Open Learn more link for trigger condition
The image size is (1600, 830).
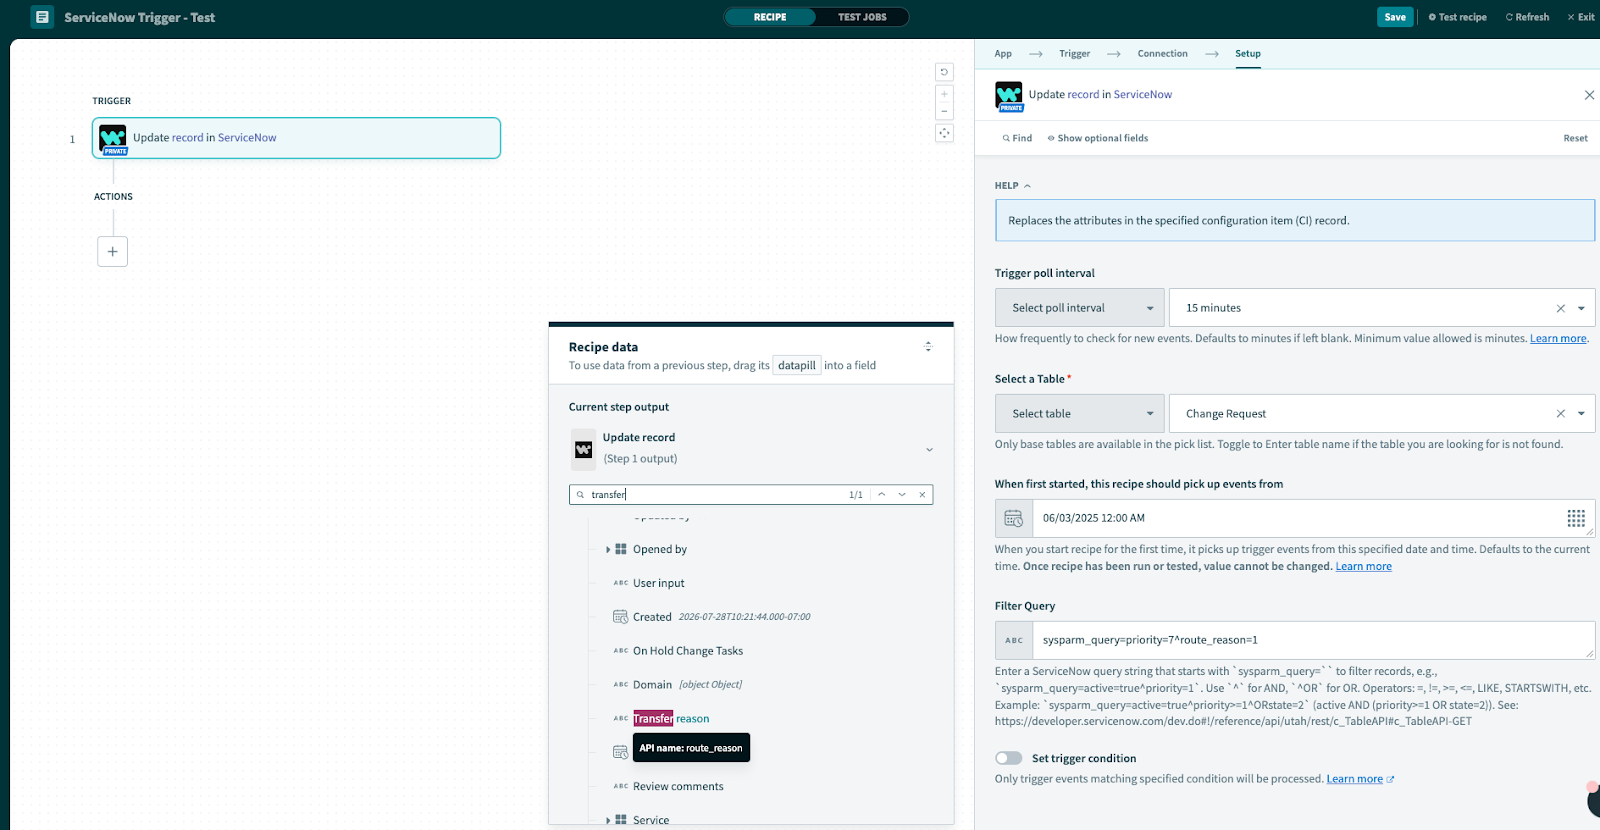1360,779
